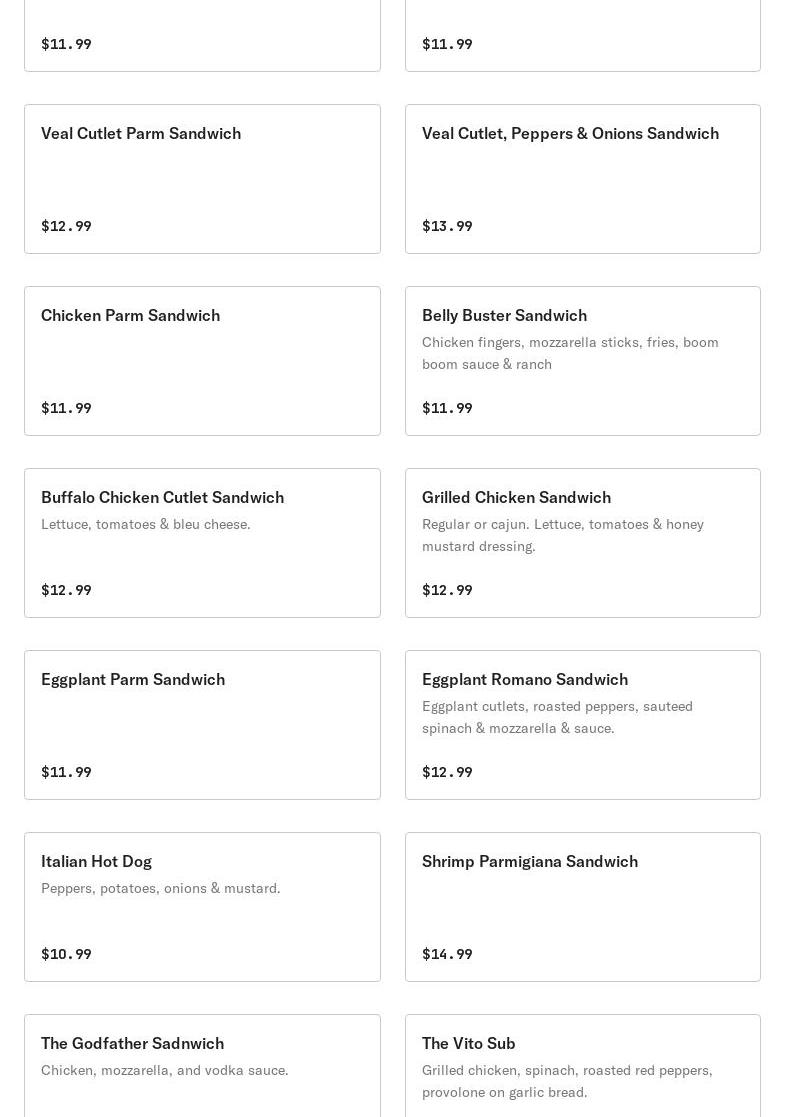785x1117 pixels.
Task: Select the Buffalo Chicken Cutlet Sandwich
Action: [x=162, y=498]
